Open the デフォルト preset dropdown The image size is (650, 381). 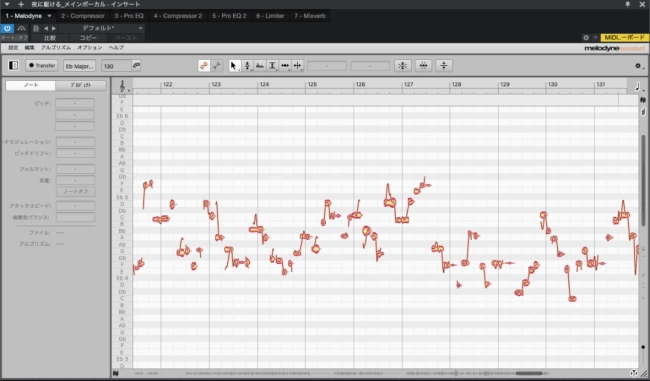102,28
